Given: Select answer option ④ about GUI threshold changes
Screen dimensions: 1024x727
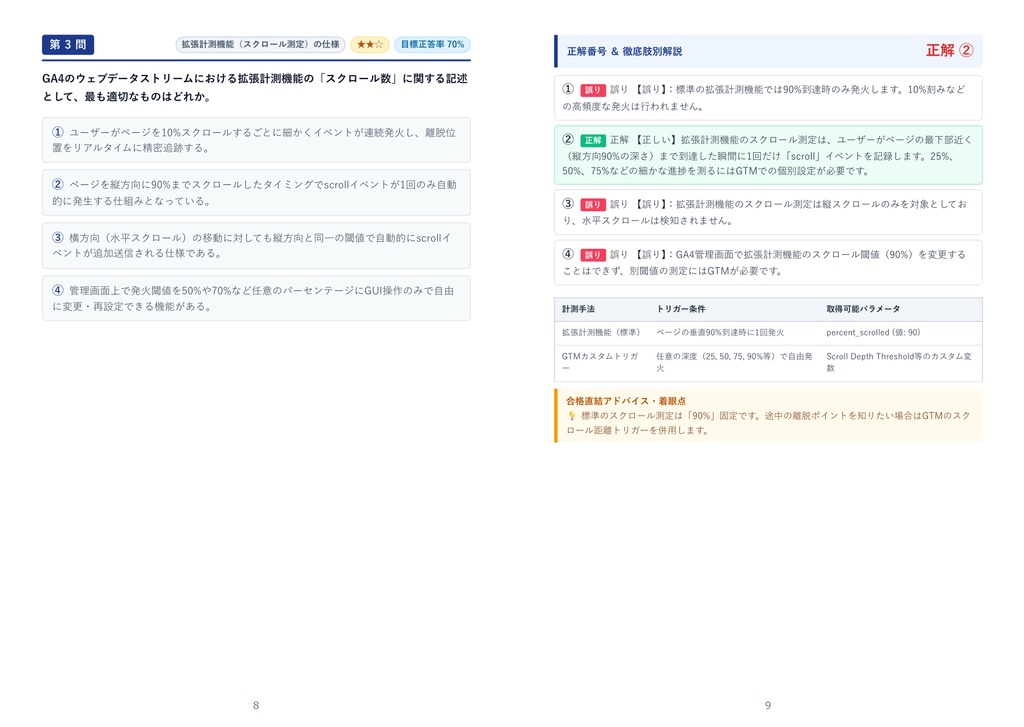Looking at the screenshot, I should coord(256,298).
